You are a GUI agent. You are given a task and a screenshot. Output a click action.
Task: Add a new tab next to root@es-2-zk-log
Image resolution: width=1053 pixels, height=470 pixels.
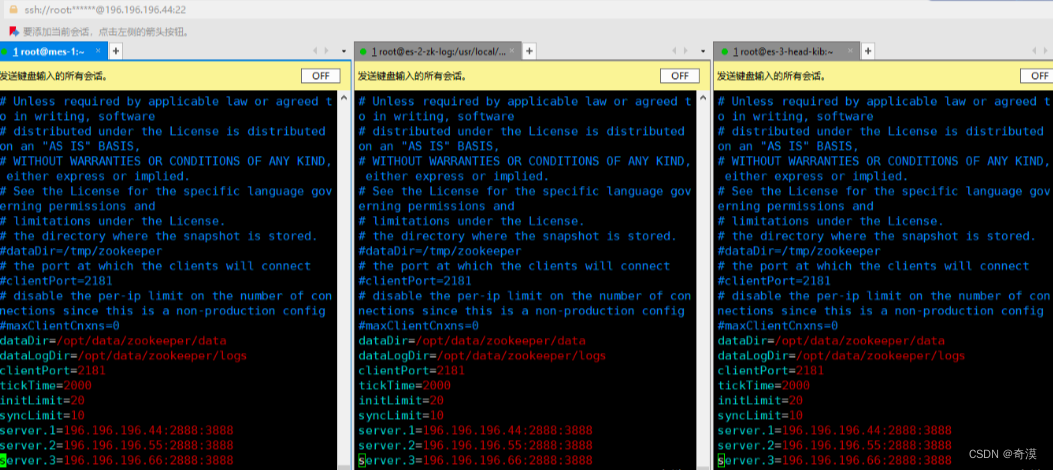529,51
